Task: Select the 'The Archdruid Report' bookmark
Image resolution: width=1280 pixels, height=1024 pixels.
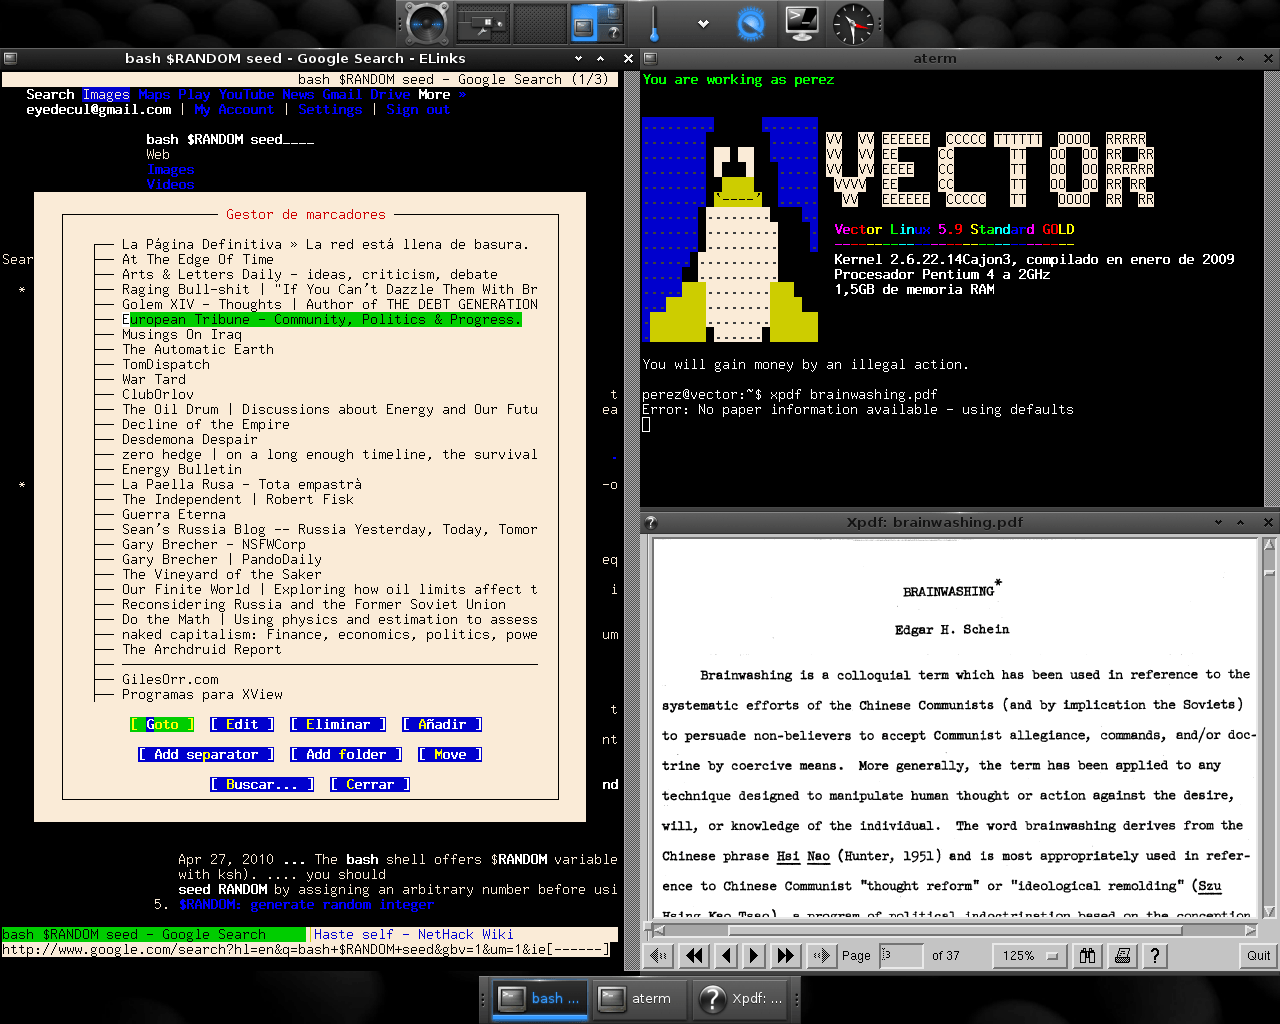Action: 202,650
